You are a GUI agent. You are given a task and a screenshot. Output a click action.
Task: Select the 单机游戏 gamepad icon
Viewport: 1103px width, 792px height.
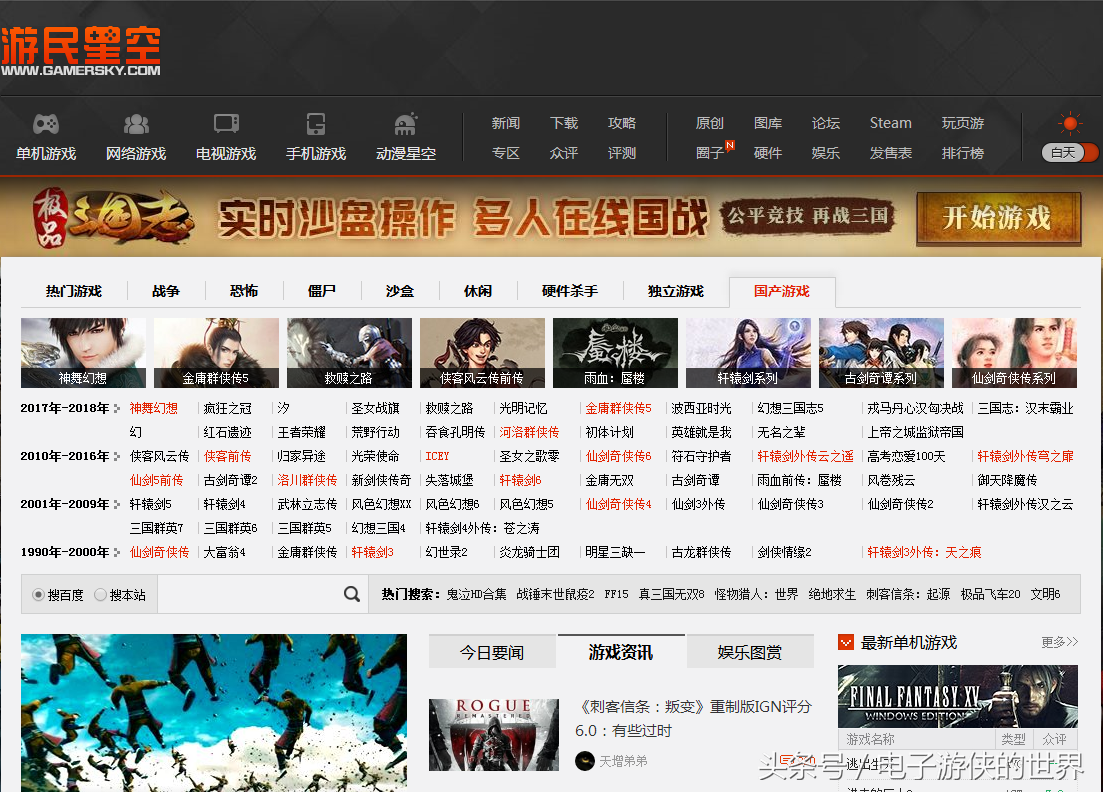[x=46, y=124]
